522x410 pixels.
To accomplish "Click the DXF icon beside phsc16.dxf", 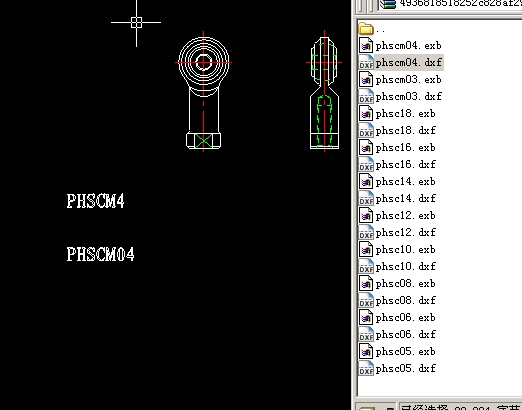I will point(366,164).
